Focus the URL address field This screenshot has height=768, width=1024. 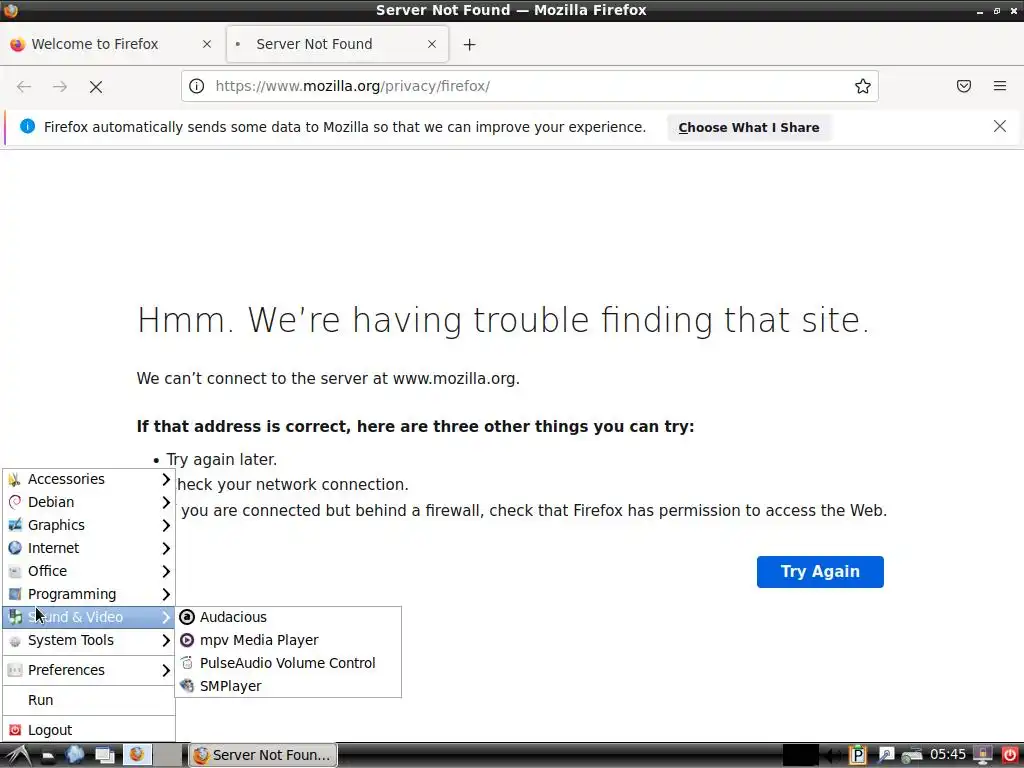pyautogui.click(x=529, y=86)
